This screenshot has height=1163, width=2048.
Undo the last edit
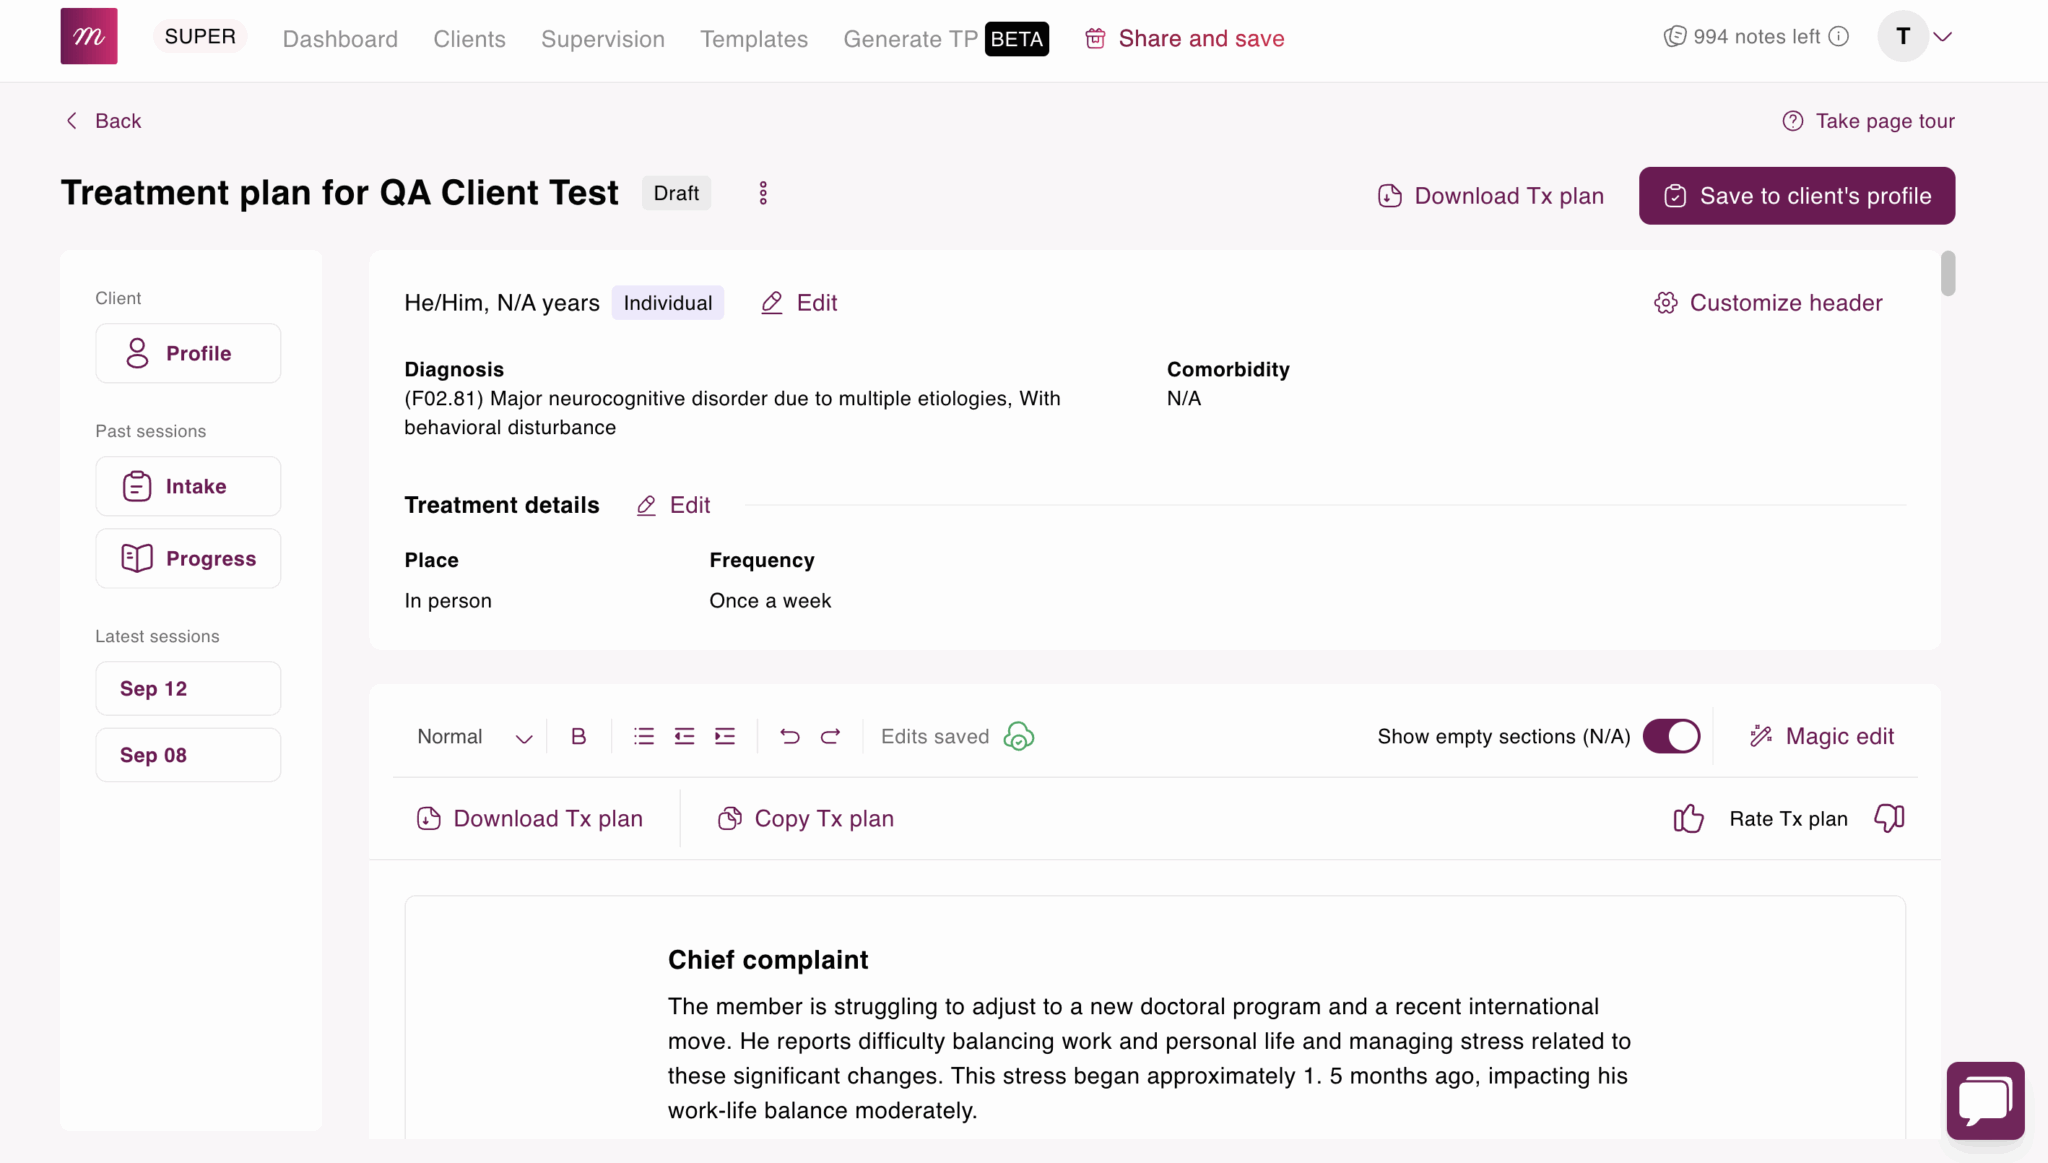tap(788, 736)
